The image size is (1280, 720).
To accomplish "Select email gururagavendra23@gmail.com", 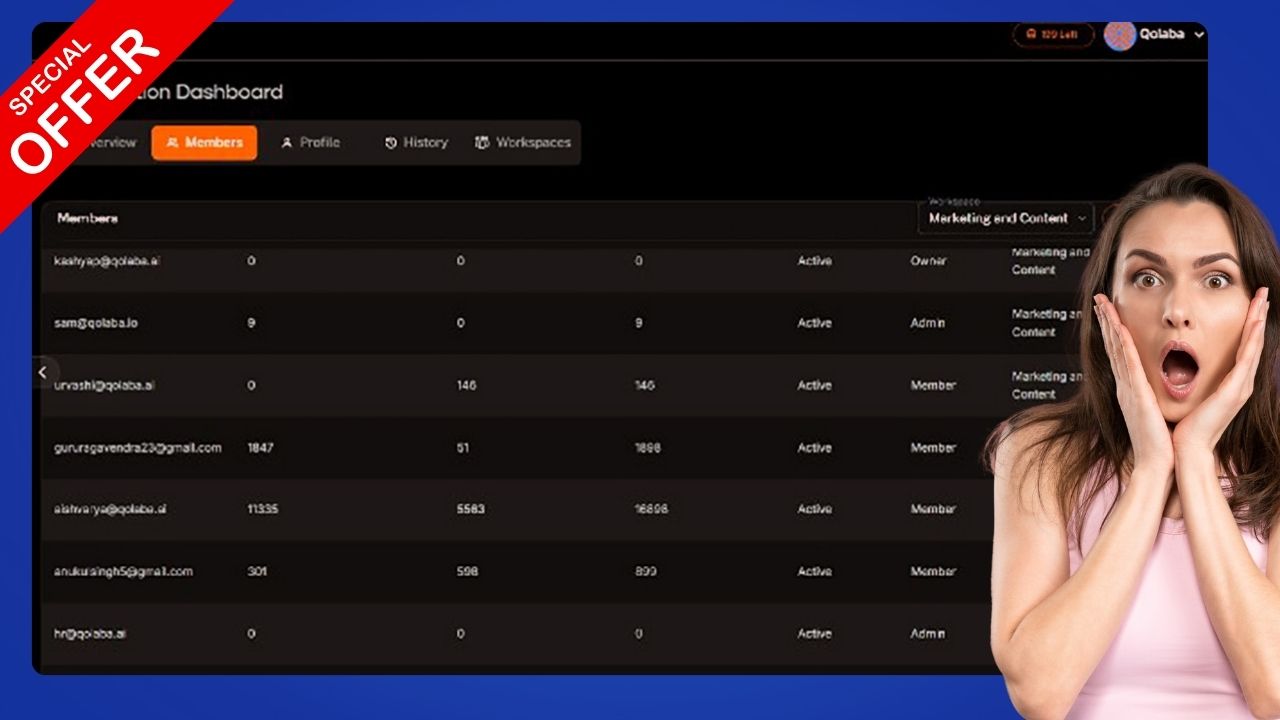I will 138,448.
